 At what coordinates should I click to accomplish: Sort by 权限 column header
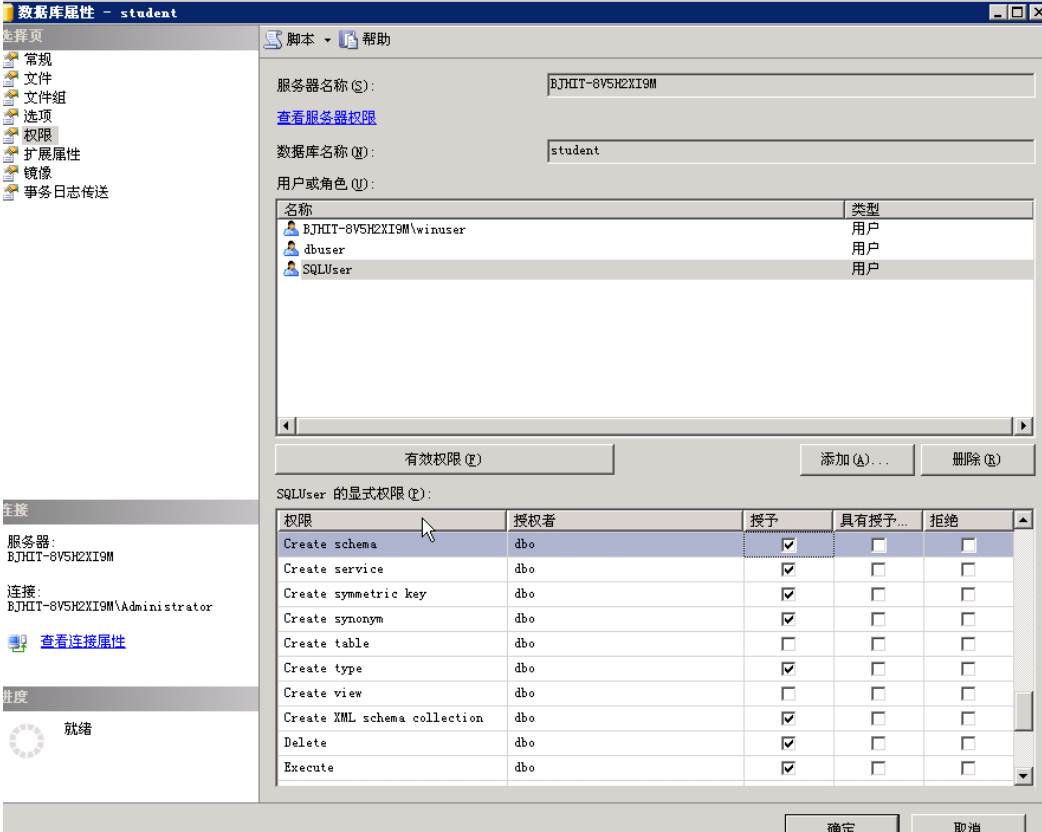(x=392, y=520)
